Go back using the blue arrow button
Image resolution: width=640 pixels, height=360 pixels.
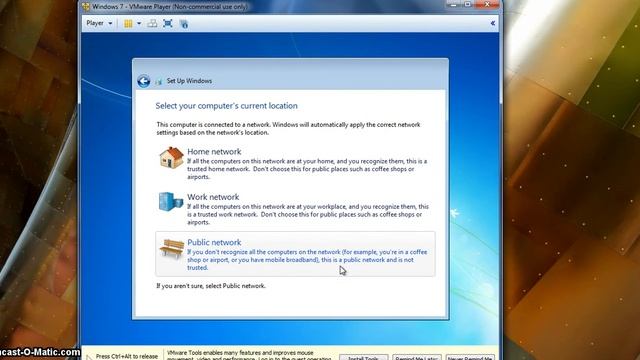tap(144, 81)
